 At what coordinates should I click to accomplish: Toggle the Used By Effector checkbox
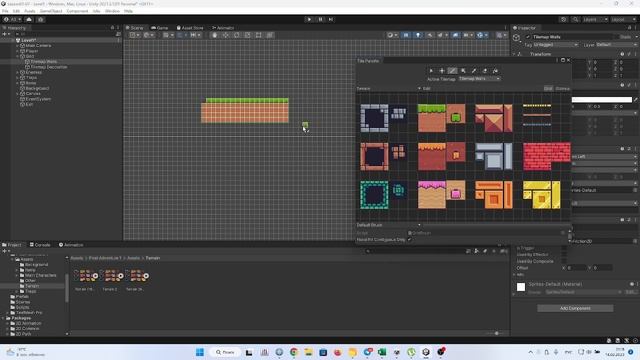point(564,255)
